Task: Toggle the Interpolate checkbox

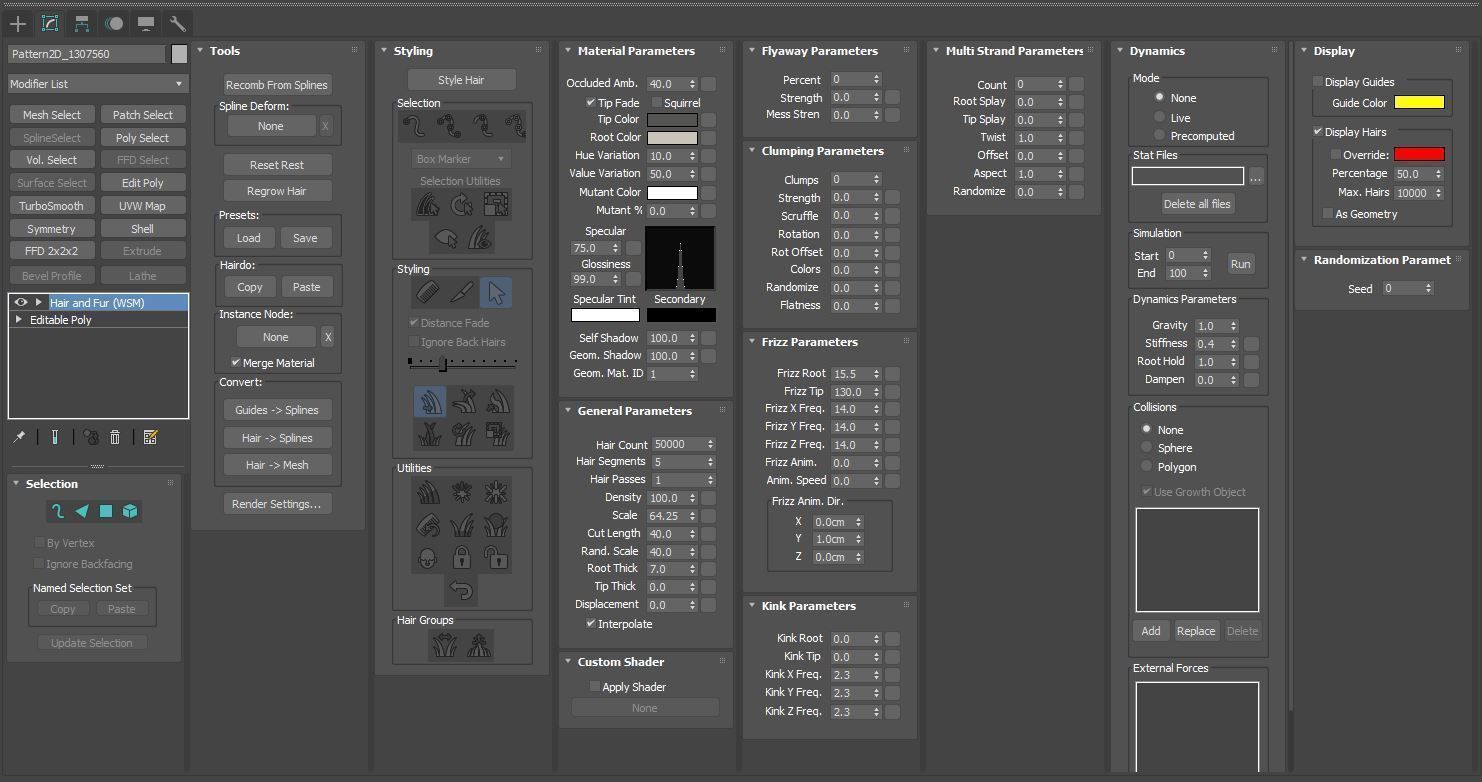Action: click(591, 624)
